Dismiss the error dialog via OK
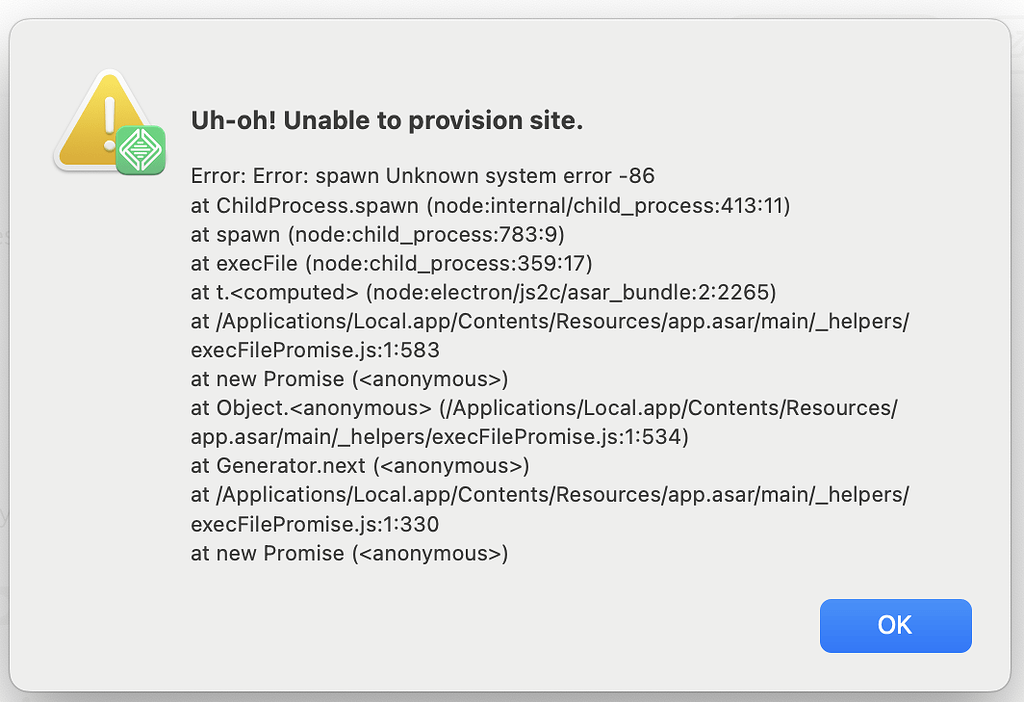This screenshot has height=702, width=1024. click(895, 625)
